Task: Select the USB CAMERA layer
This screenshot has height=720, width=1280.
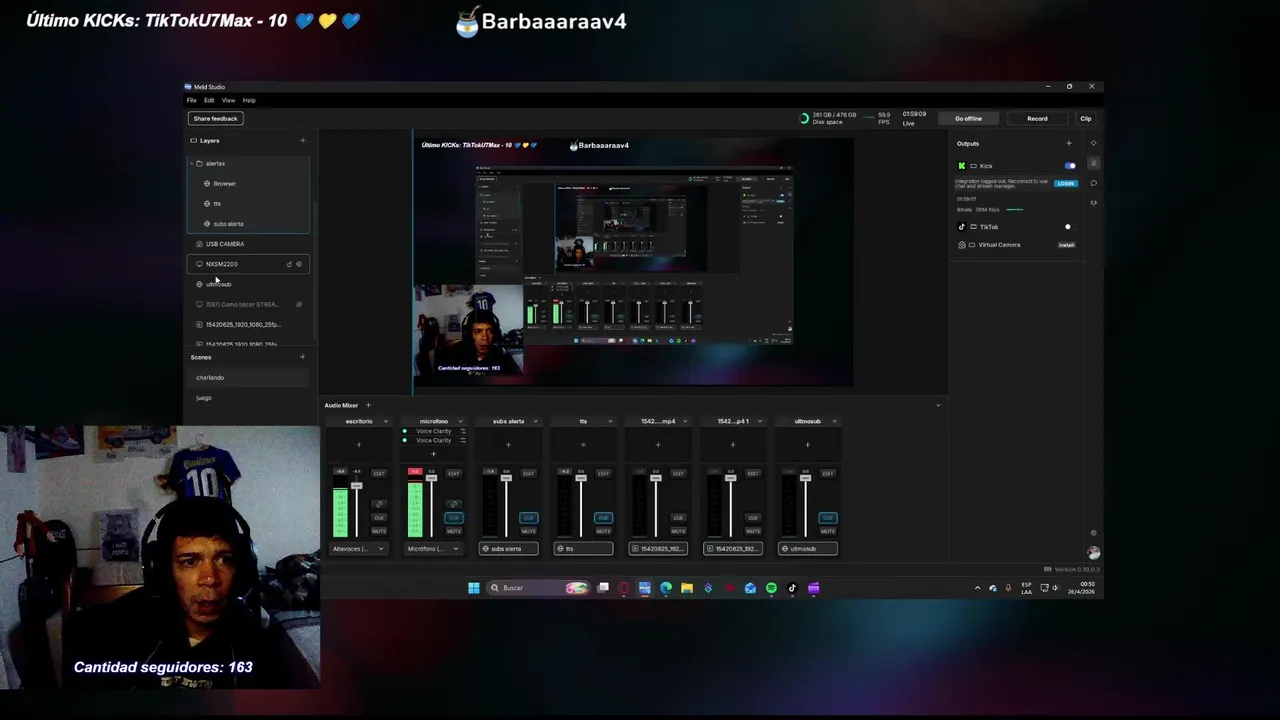Action: click(247, 244)
